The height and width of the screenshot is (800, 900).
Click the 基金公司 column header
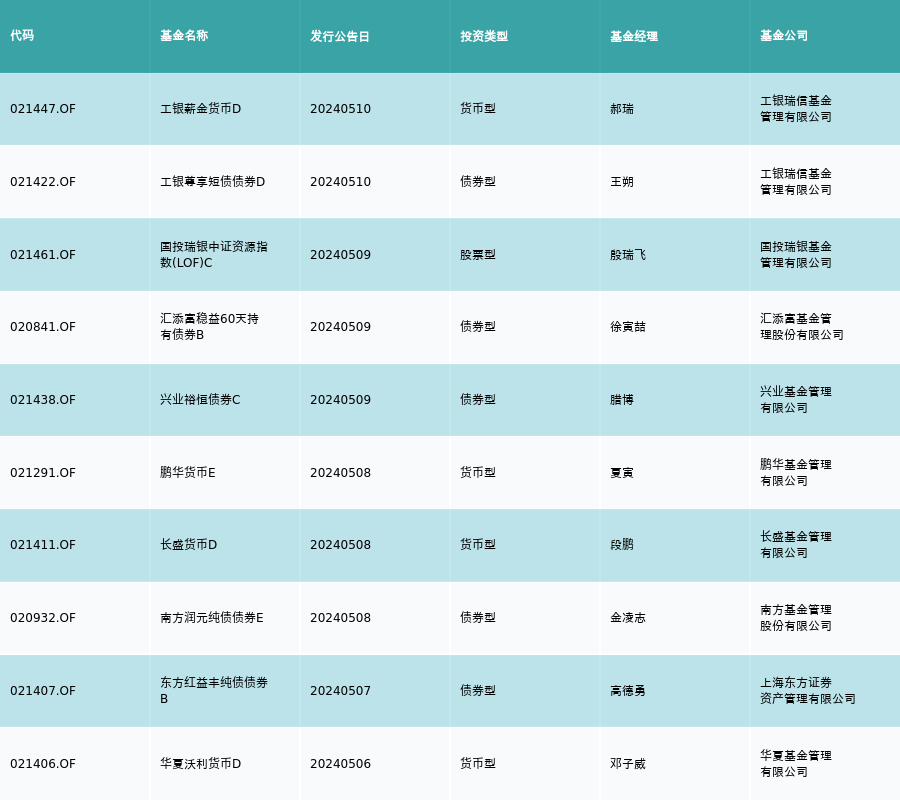[784, 36]
